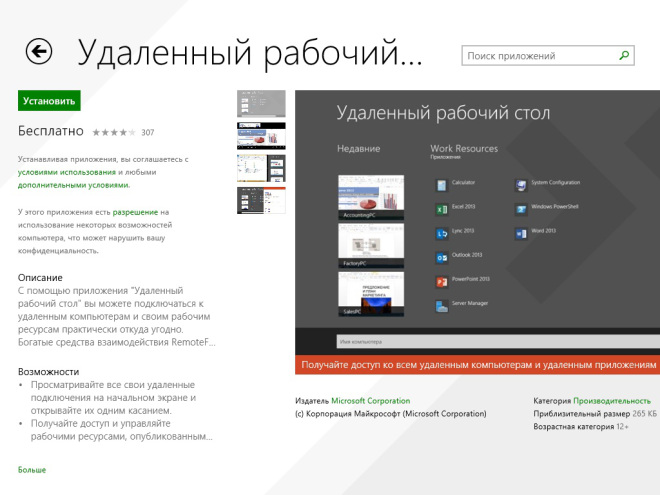Open the Word 2013 icon
This screenshot has width=660, height=495.
point(521,233)
